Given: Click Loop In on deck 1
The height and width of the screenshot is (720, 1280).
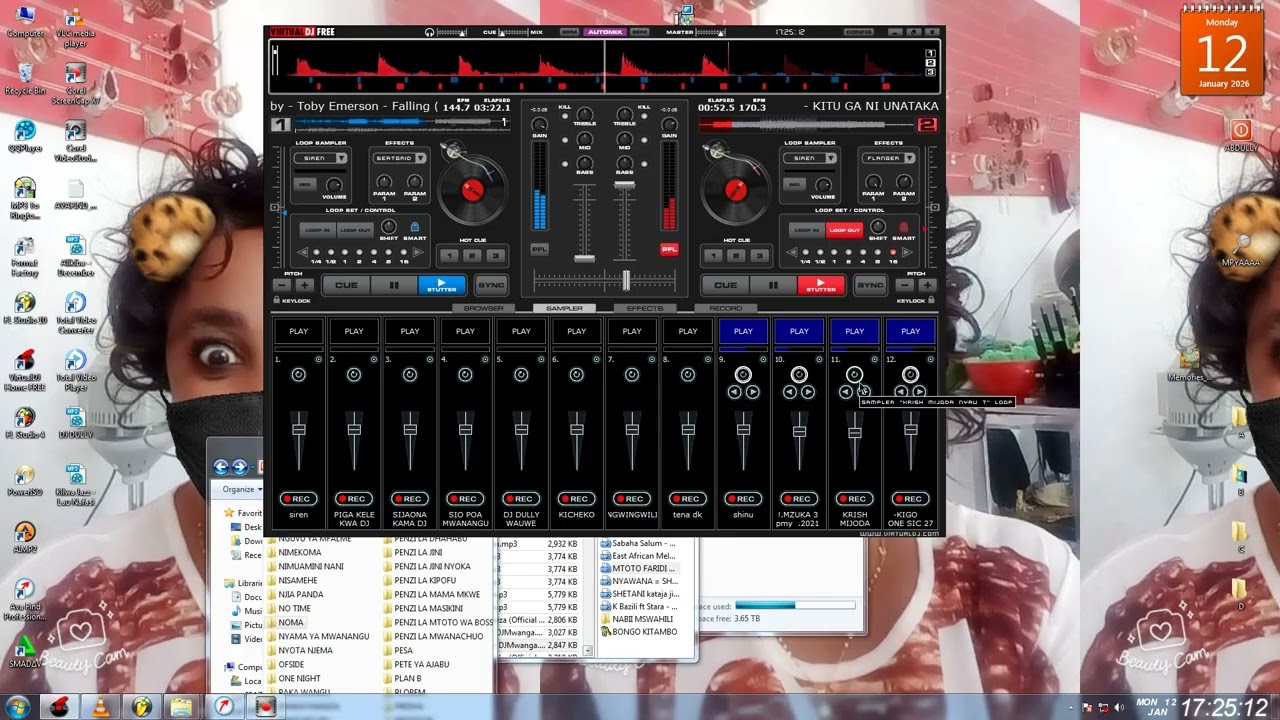Looking at the screenshot, I should point(316,230).
